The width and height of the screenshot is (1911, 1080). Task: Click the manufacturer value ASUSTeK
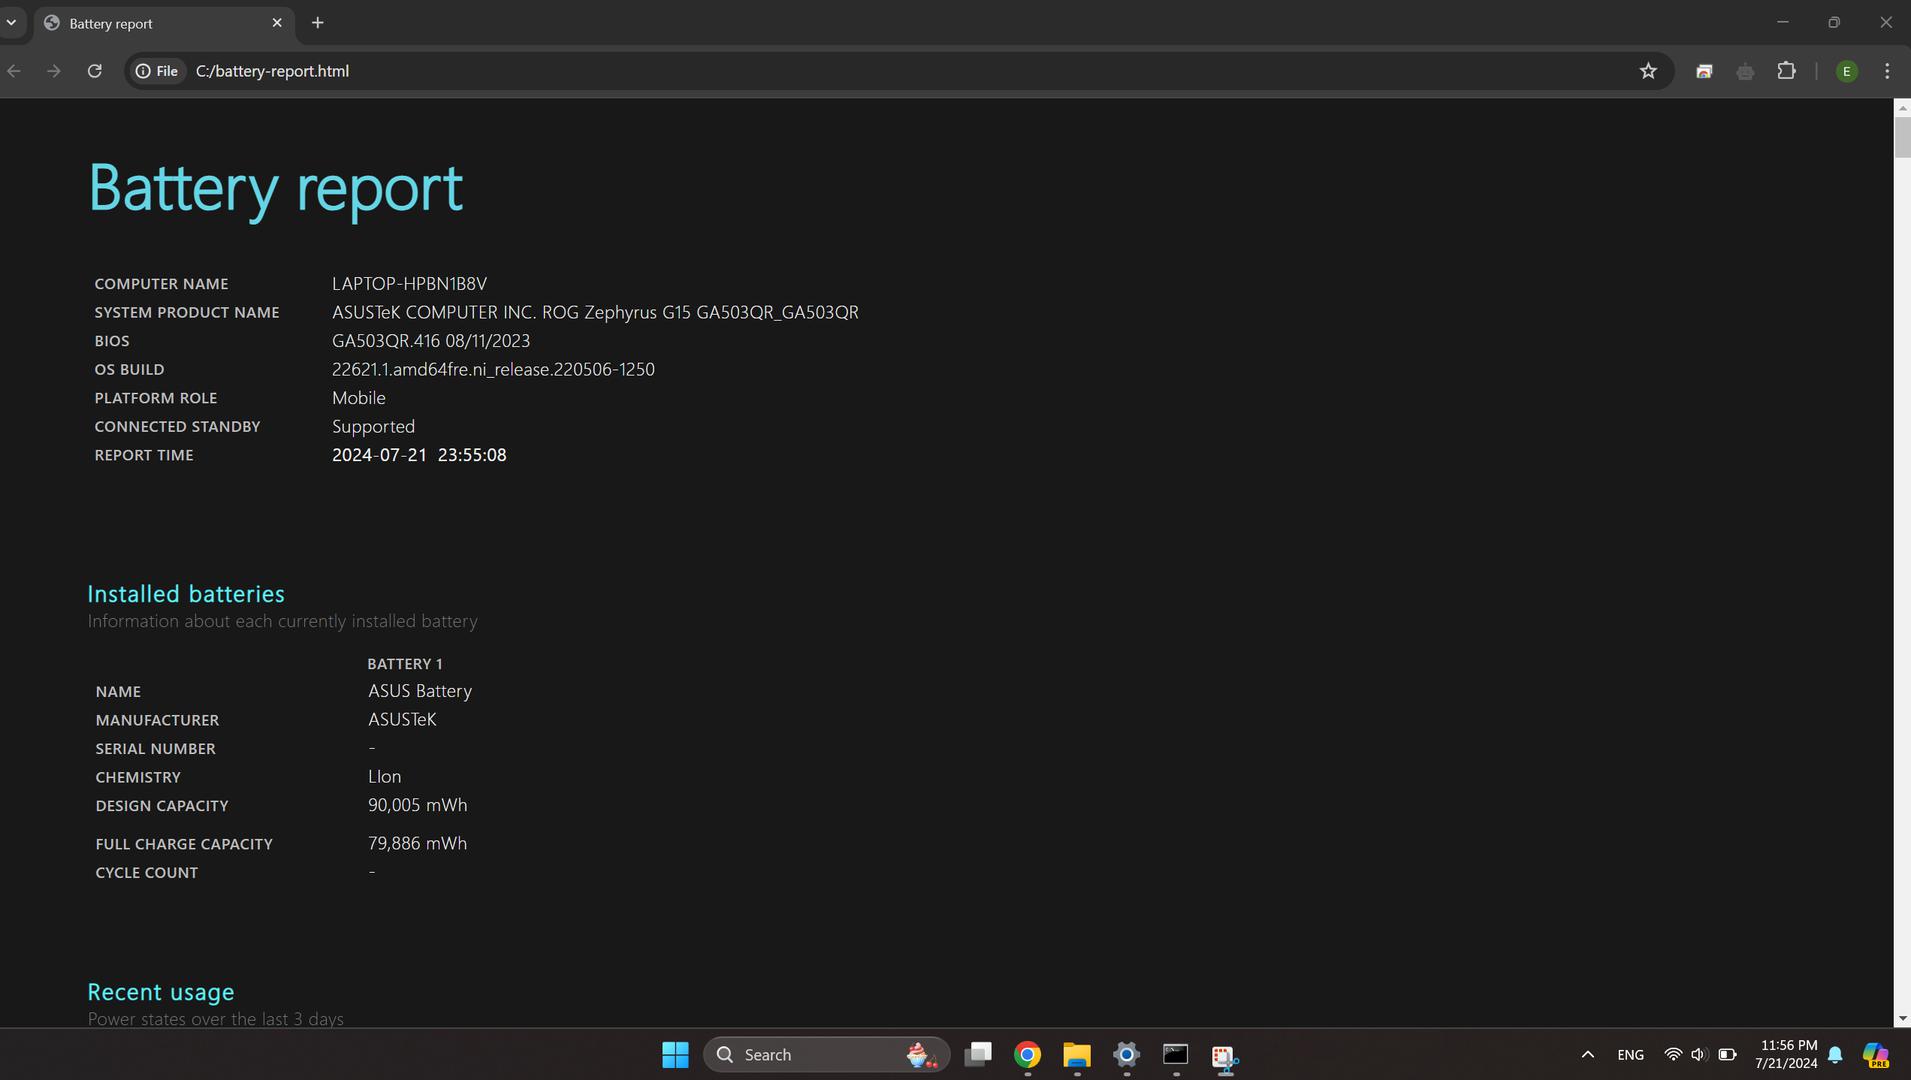pos(402,720)
